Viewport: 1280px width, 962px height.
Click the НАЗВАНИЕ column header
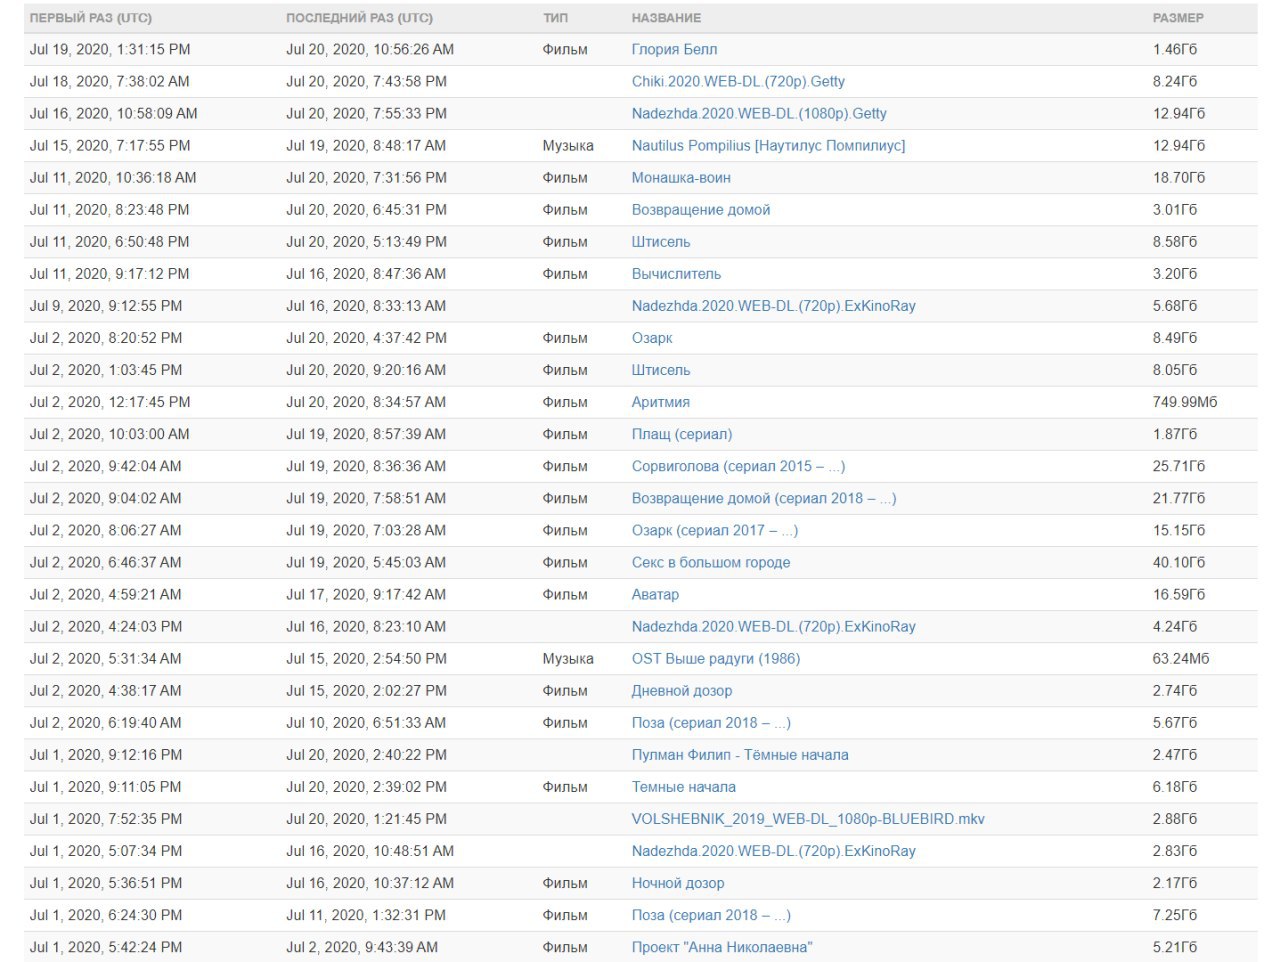pos(666,18)
